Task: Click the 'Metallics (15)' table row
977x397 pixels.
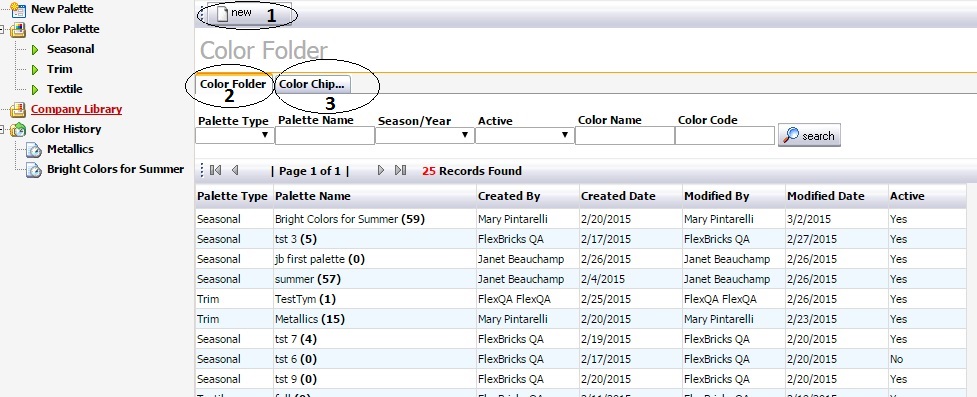Action: 581,319
